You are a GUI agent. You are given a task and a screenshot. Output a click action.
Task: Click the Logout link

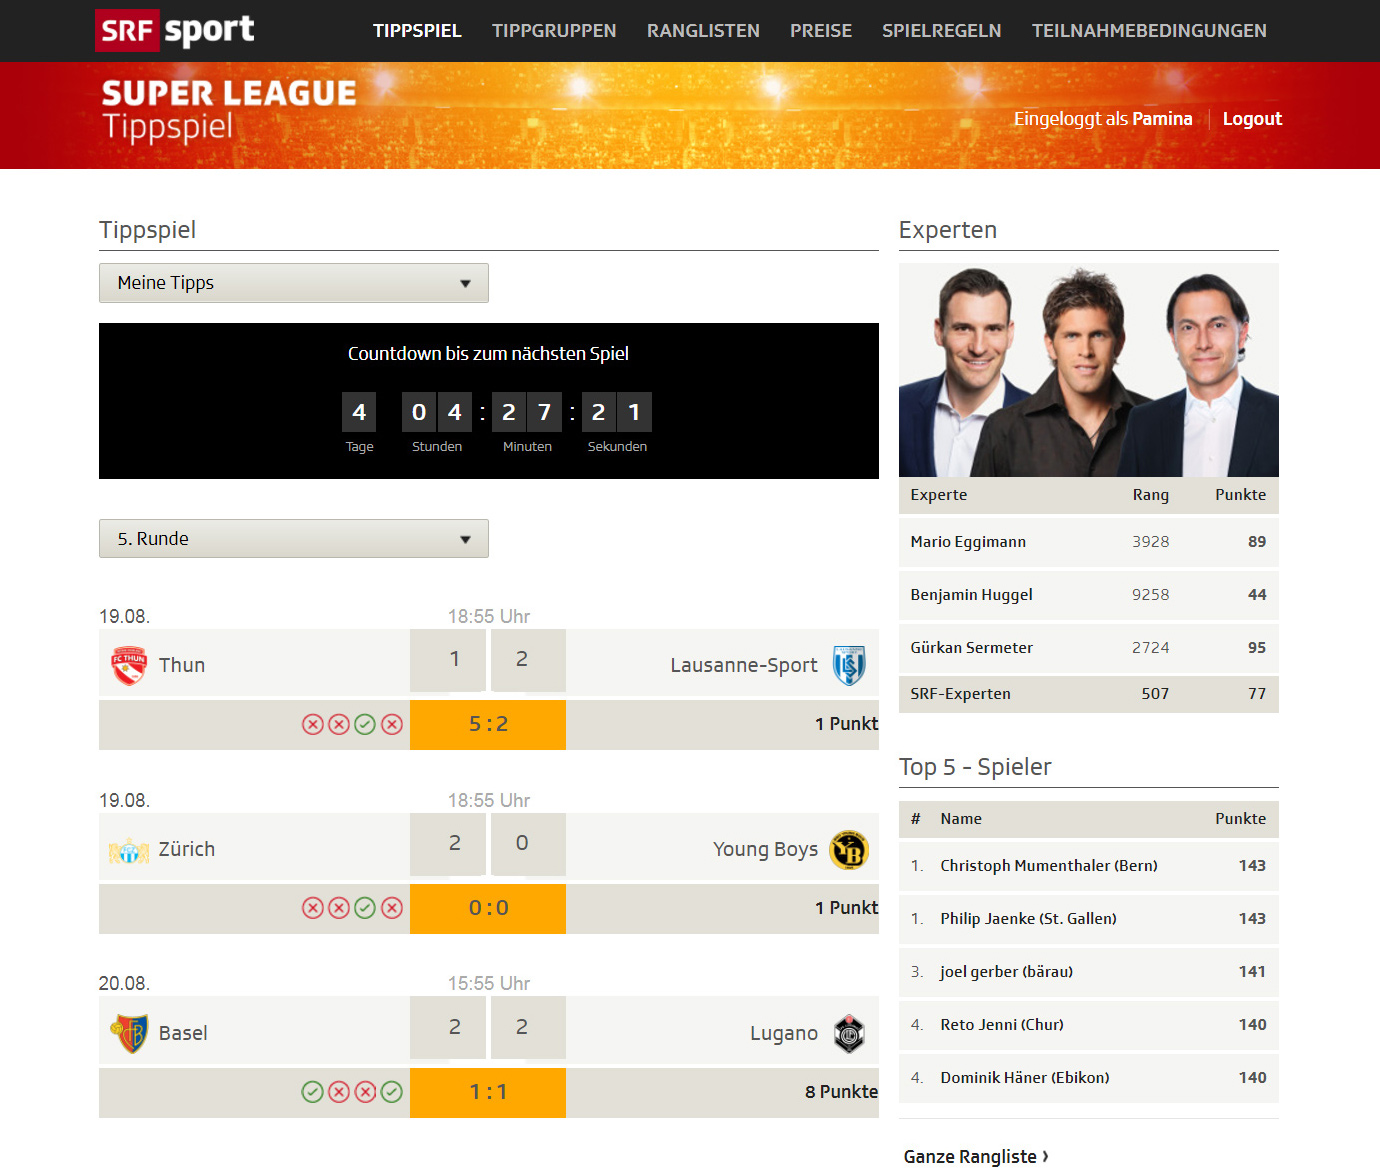(1252, 119)
